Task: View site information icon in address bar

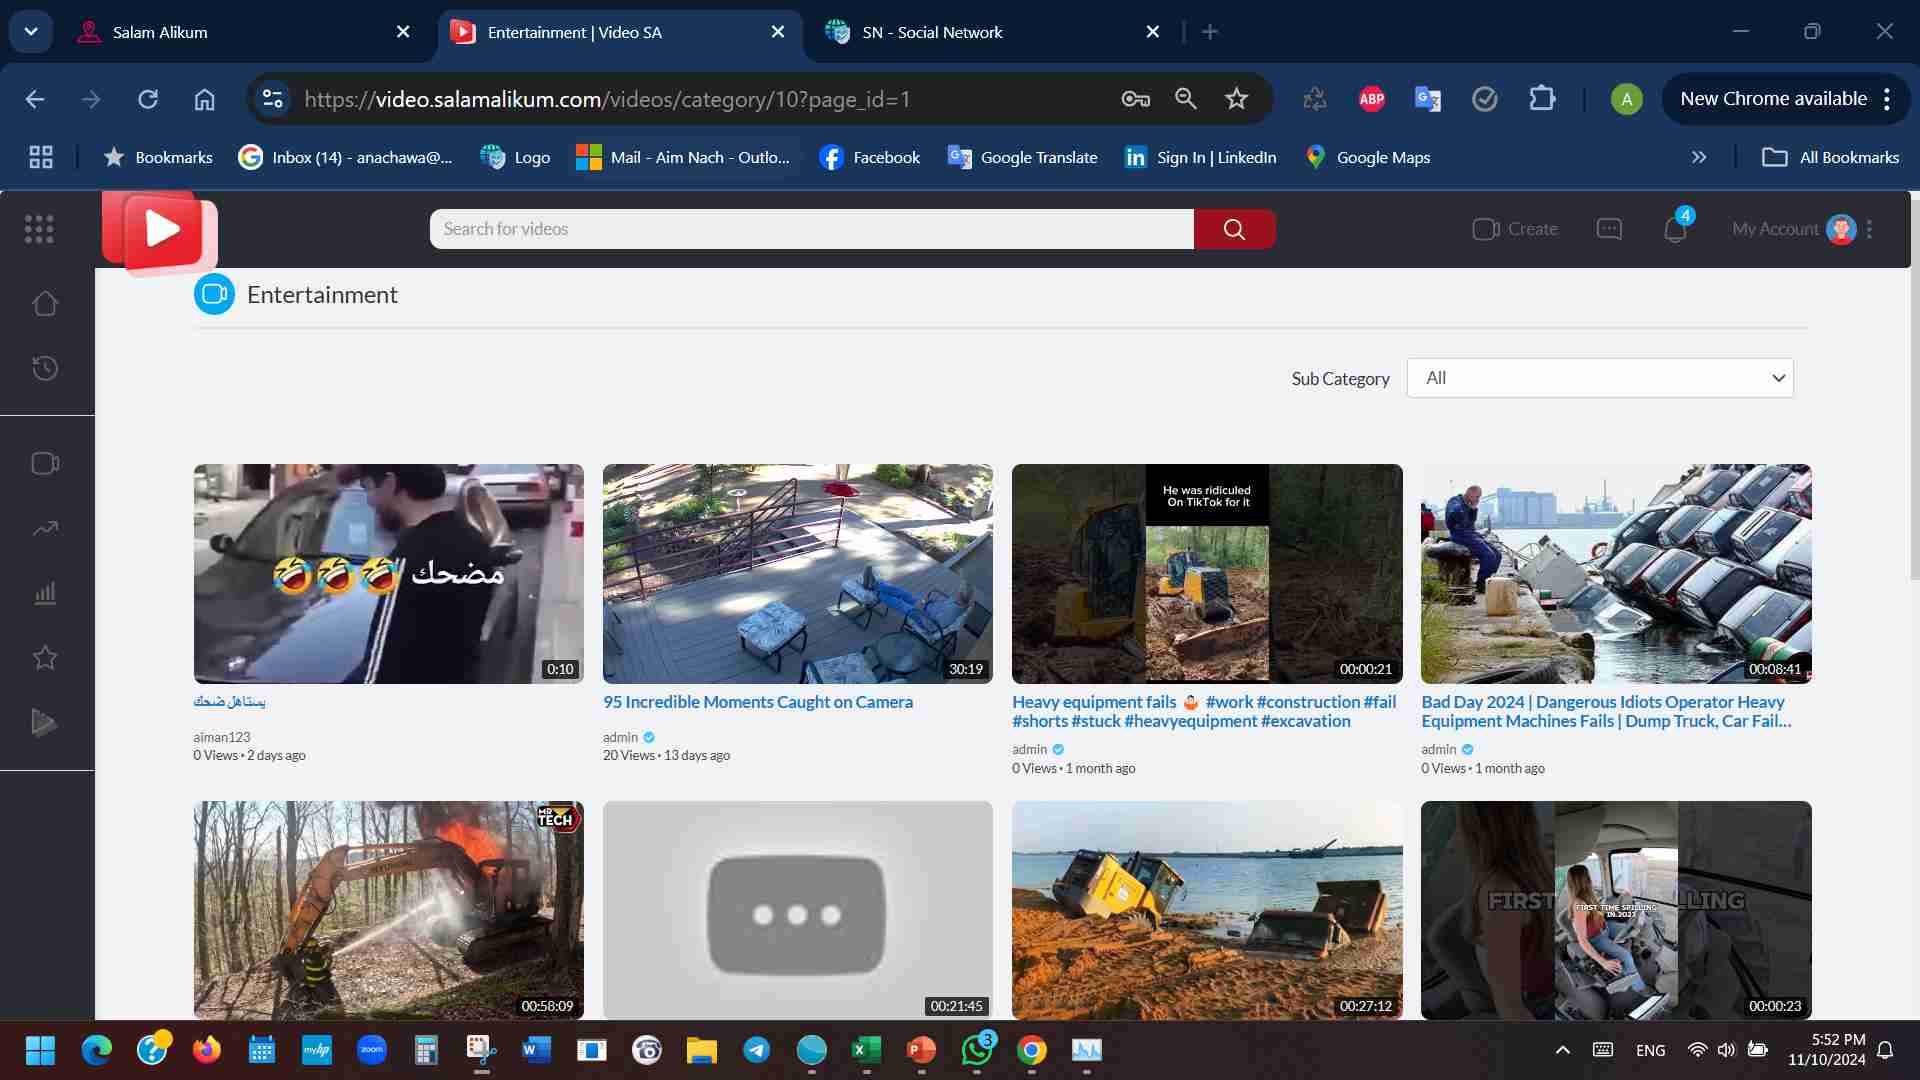Action: pos(273,99)
